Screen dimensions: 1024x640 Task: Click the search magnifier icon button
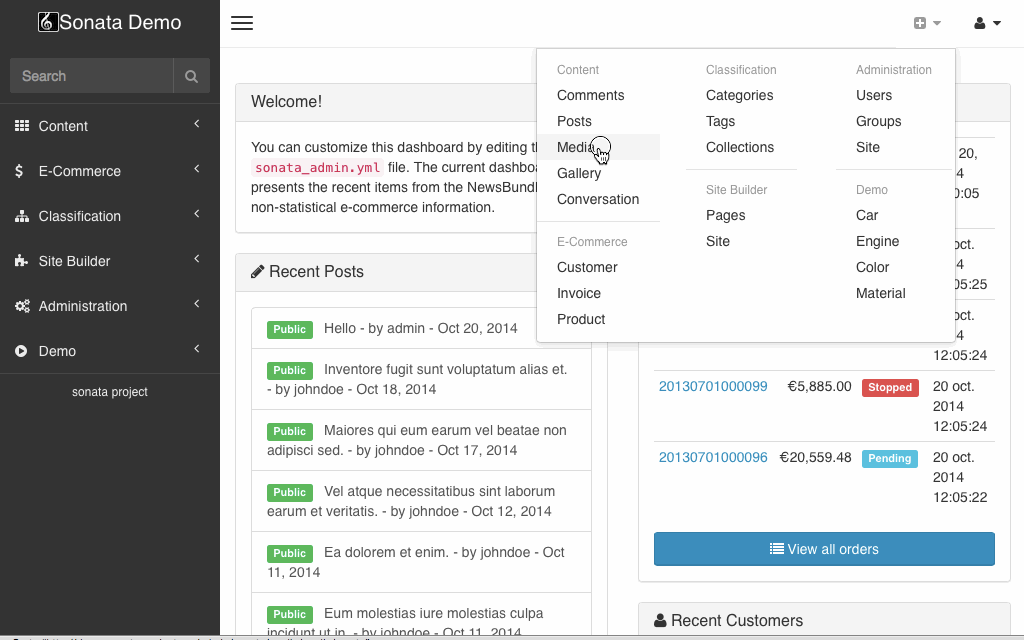click(x=191, y=76)
